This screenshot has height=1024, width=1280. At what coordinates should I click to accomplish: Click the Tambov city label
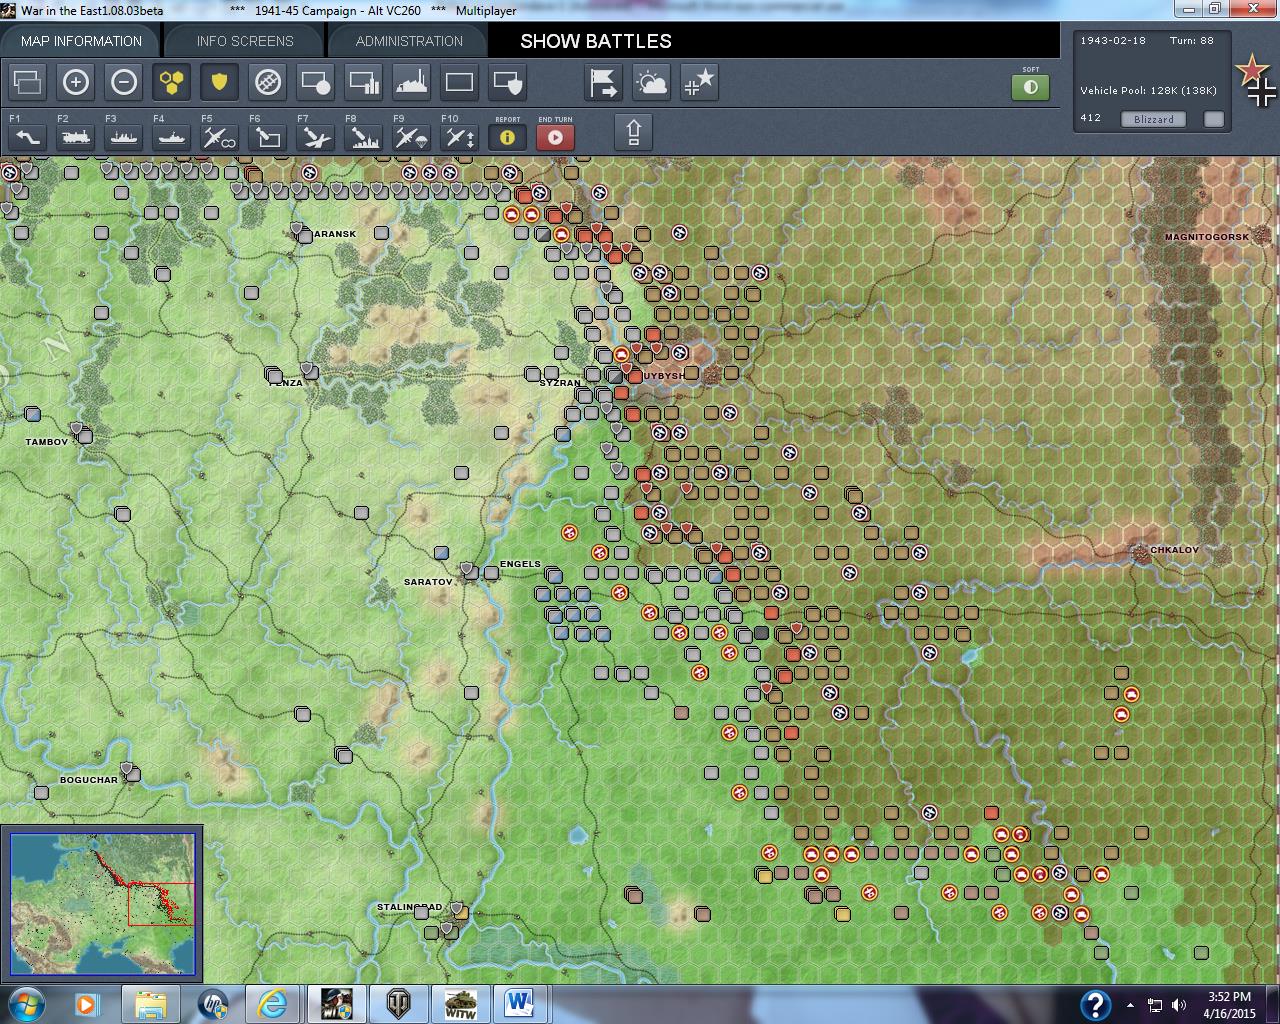pos(47,441)
